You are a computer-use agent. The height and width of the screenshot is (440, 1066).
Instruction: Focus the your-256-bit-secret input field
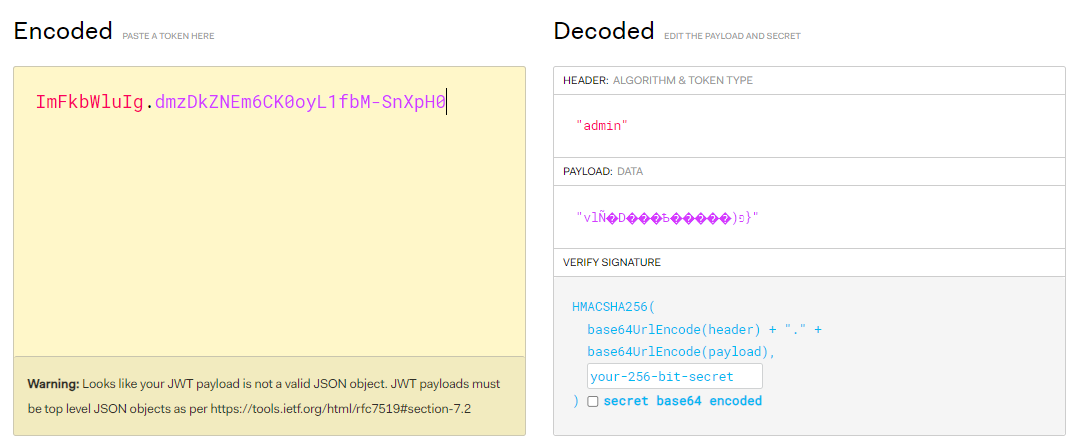[x=674, y=377]
